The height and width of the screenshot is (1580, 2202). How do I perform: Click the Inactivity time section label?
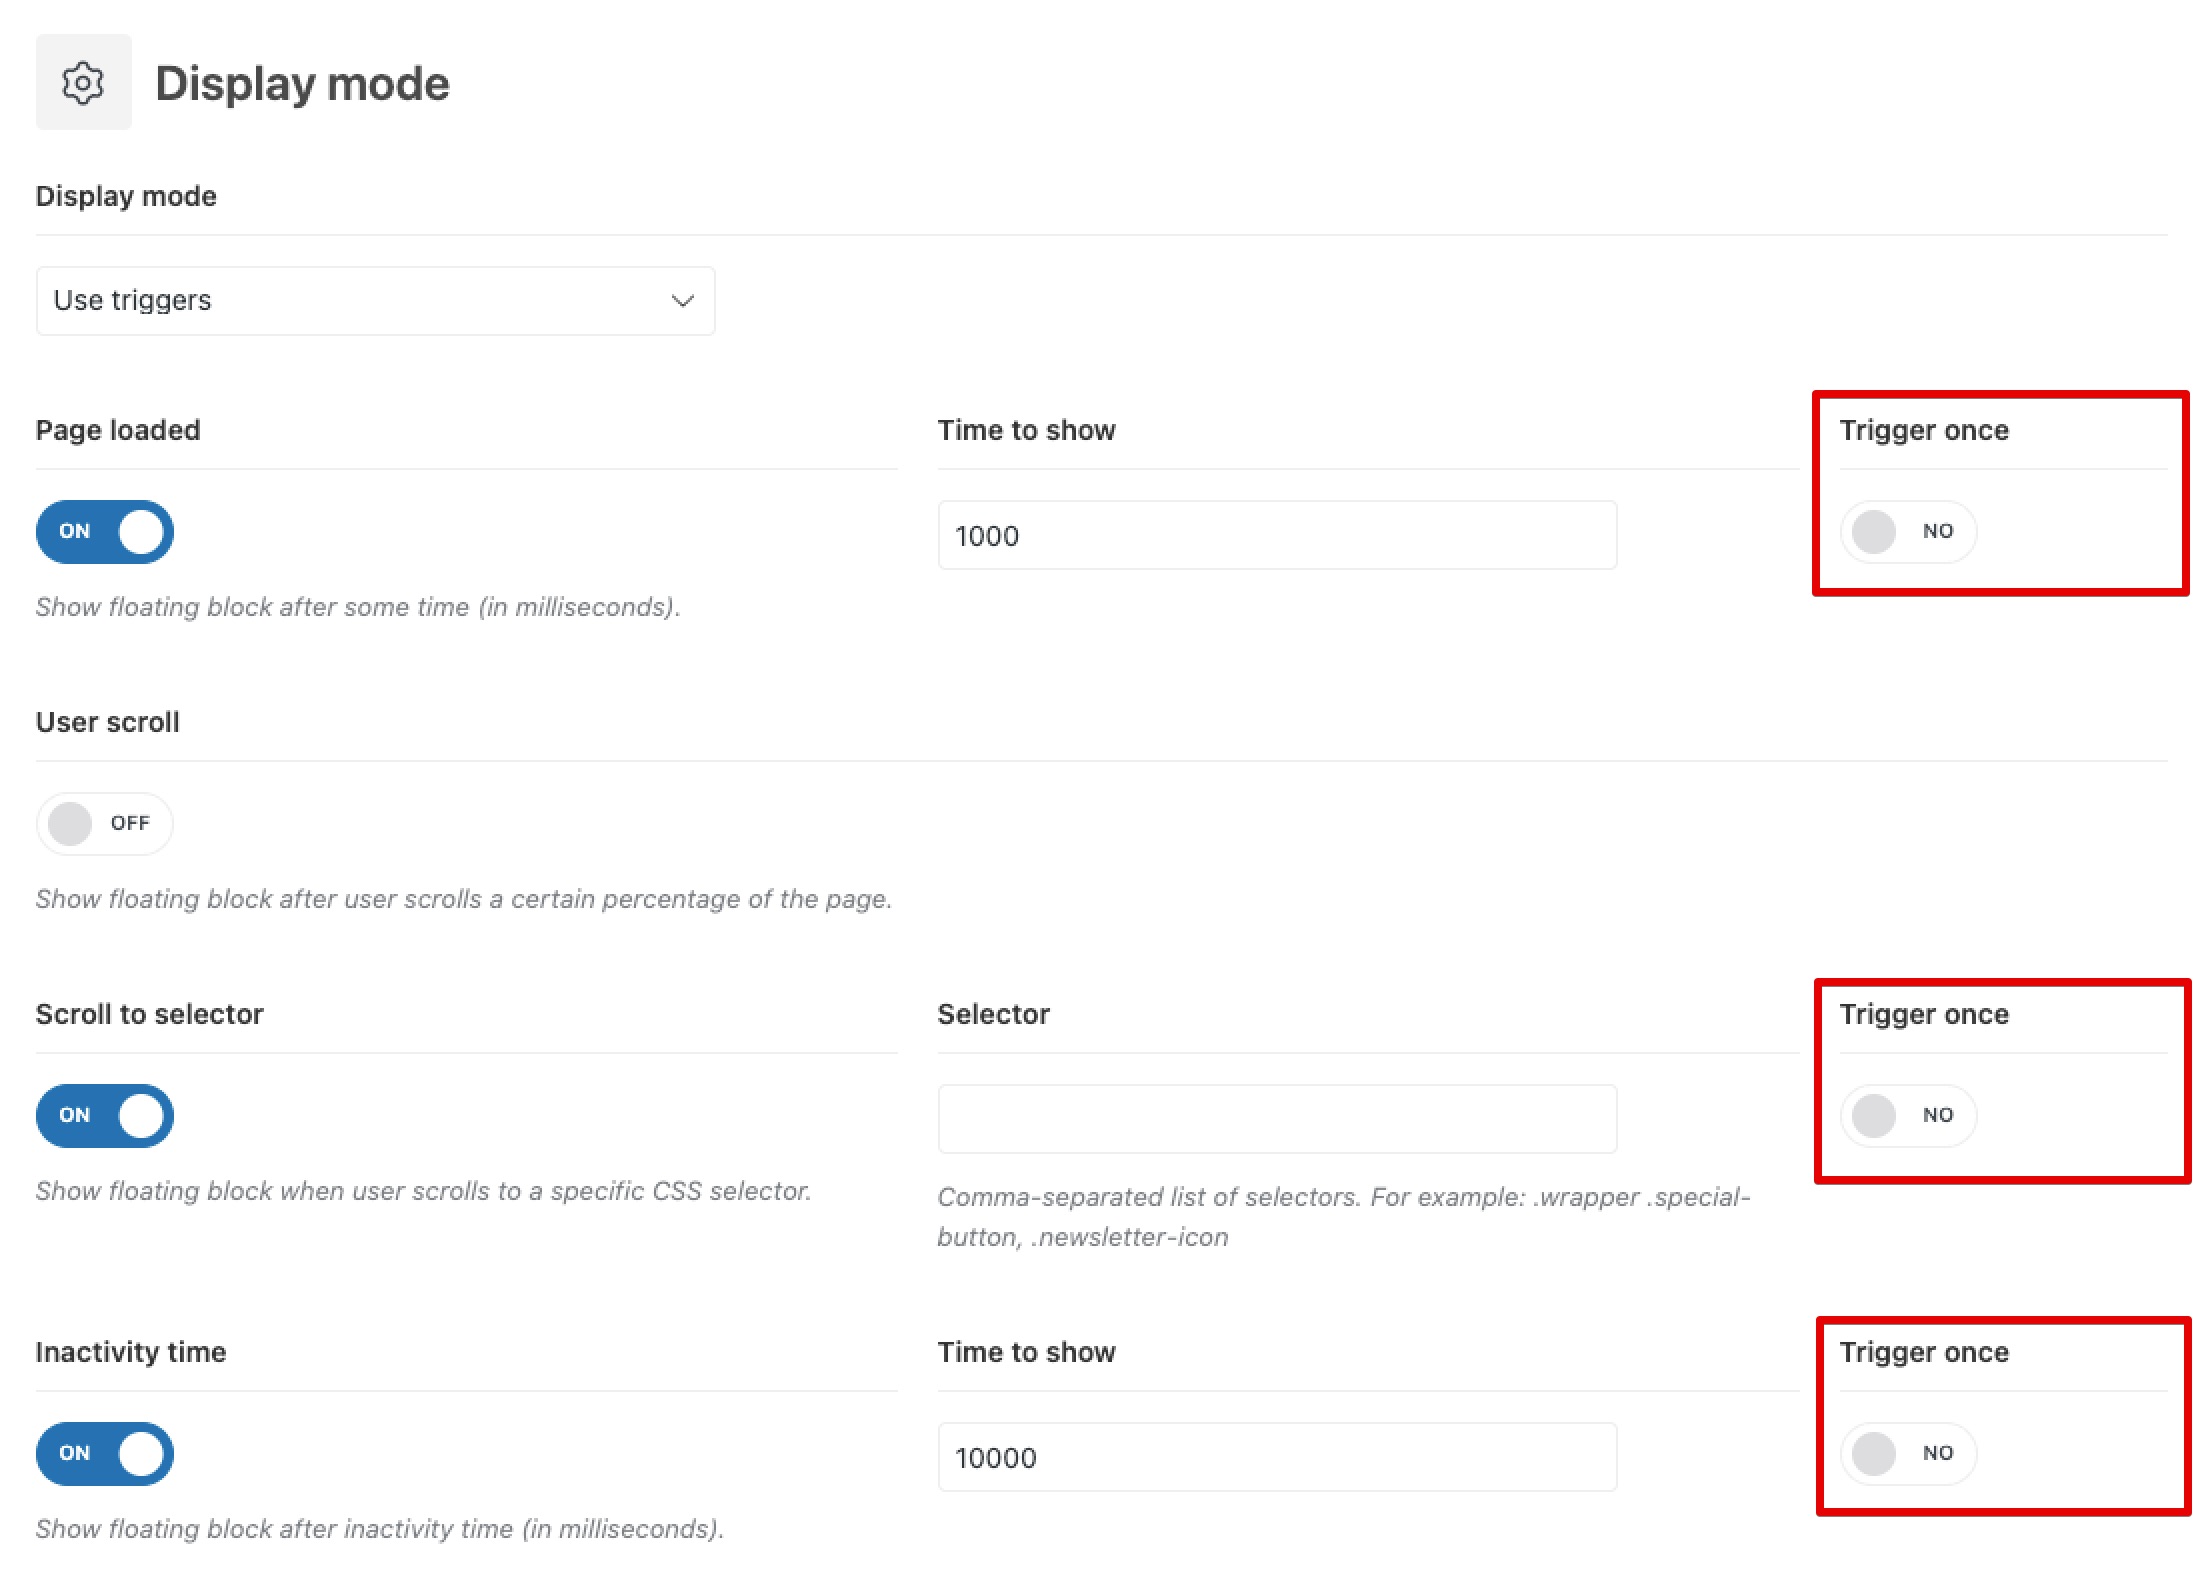point(131,1352)
